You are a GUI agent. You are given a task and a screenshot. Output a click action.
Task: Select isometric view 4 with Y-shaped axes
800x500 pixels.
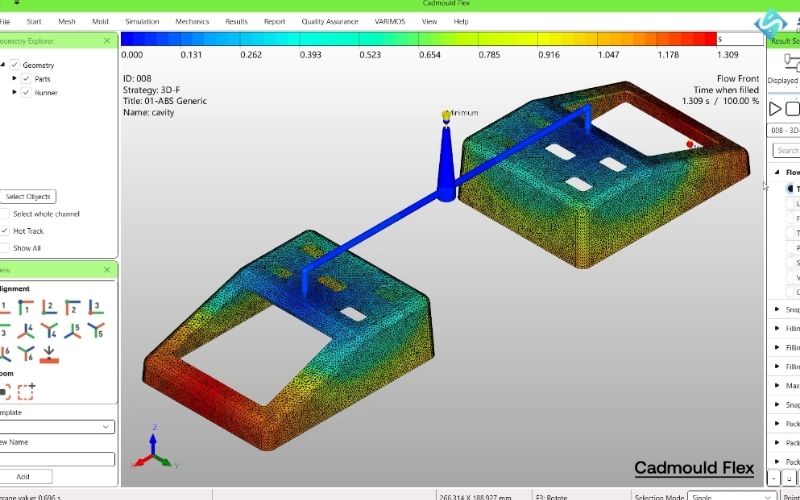[x=49, y=331]
